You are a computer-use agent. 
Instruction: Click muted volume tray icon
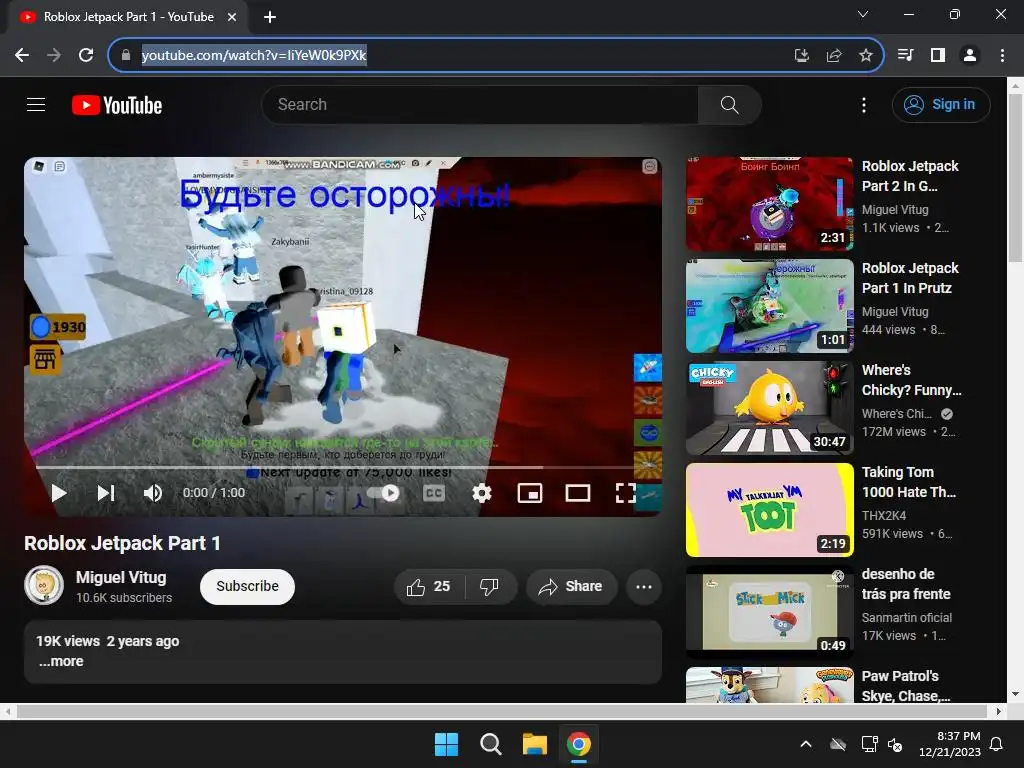point(895,744)
